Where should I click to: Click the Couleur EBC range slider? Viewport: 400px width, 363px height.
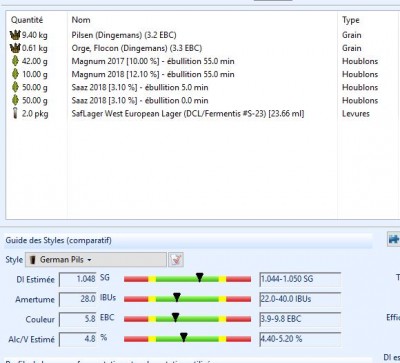pos(187,319)
